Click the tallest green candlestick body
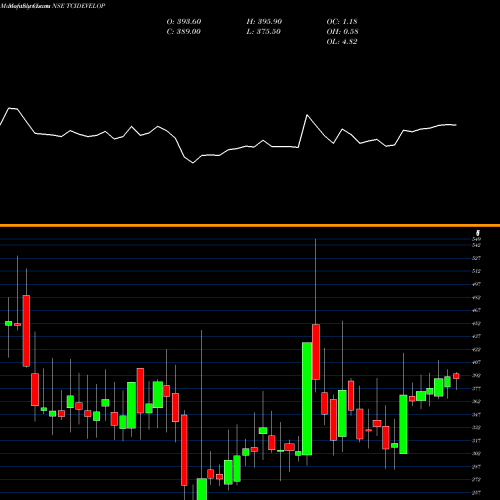The width and height of the screenshot is (500, 500). click(307, 399)
